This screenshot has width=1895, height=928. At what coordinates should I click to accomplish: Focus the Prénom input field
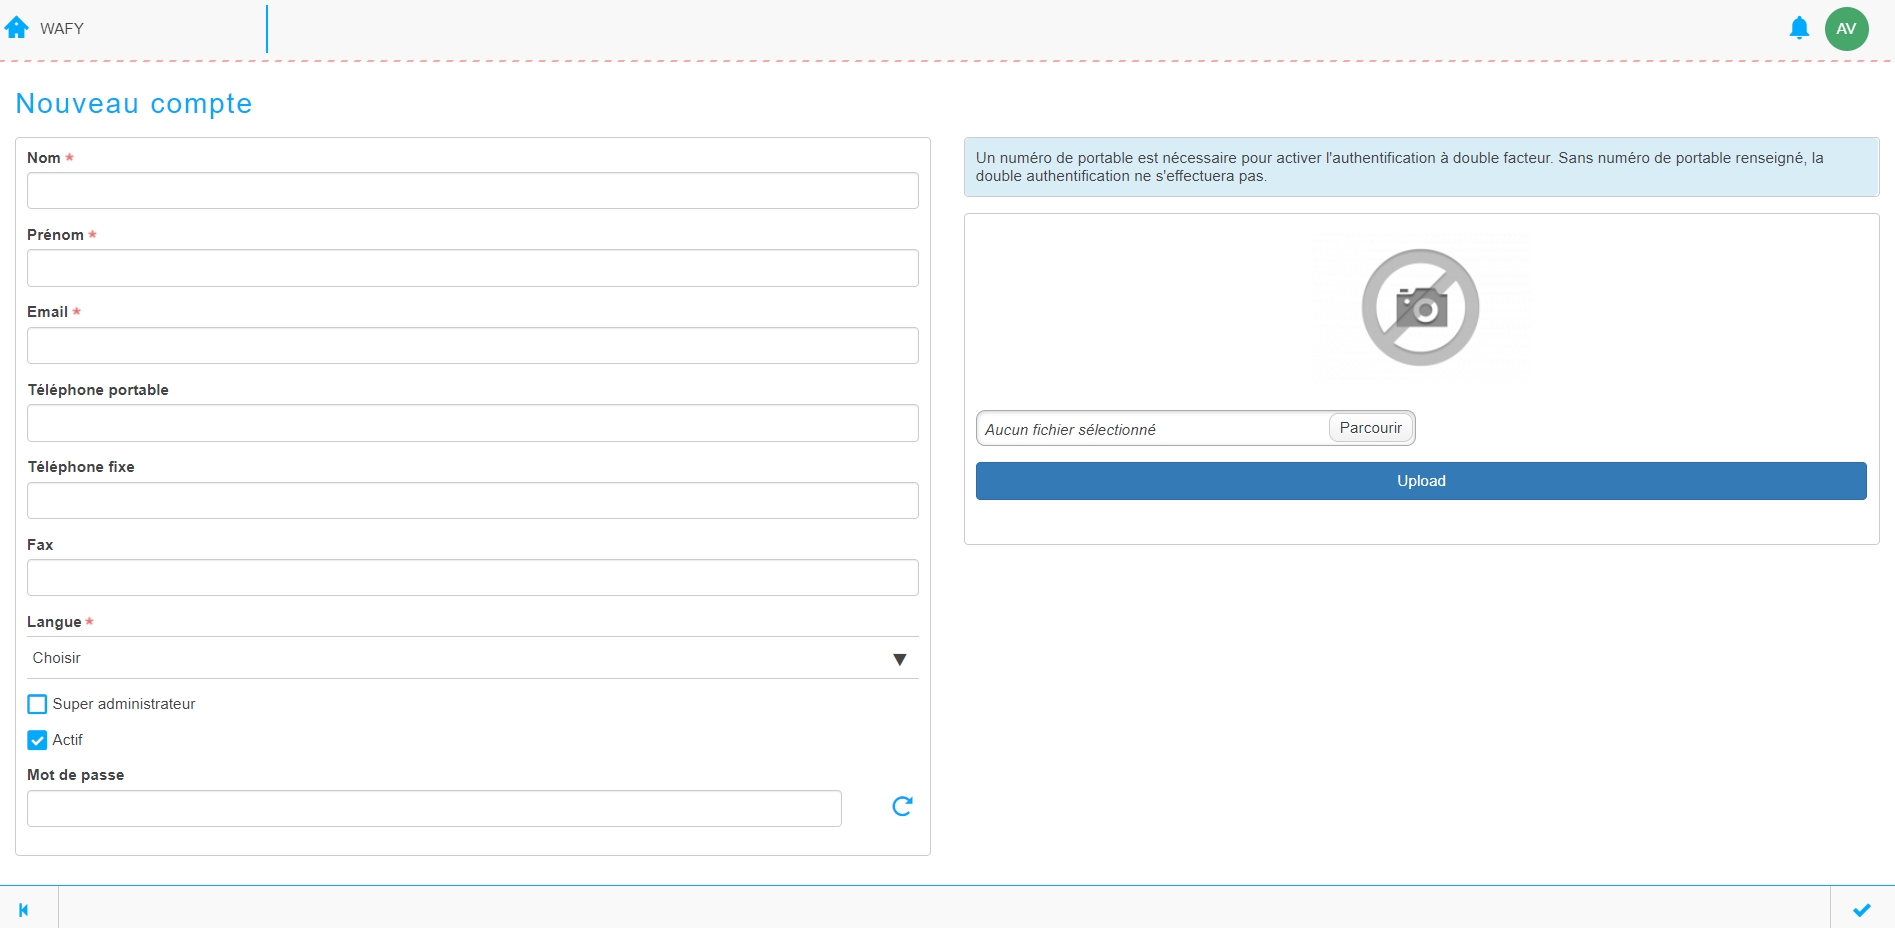click(x=472, y=268)
